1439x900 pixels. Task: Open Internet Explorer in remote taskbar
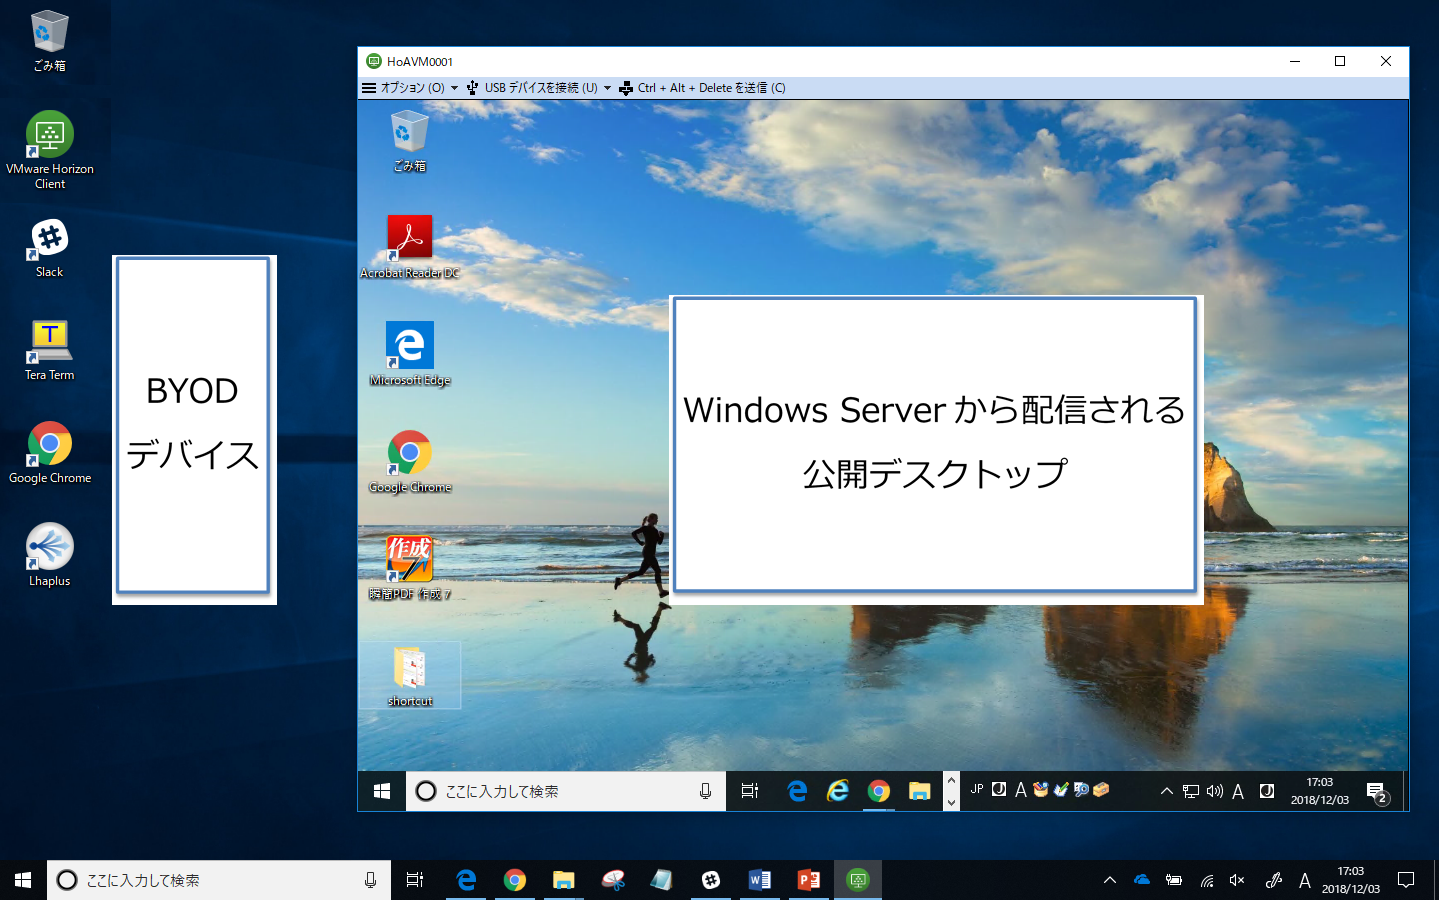pyautogui.click(x=837, y=791)
